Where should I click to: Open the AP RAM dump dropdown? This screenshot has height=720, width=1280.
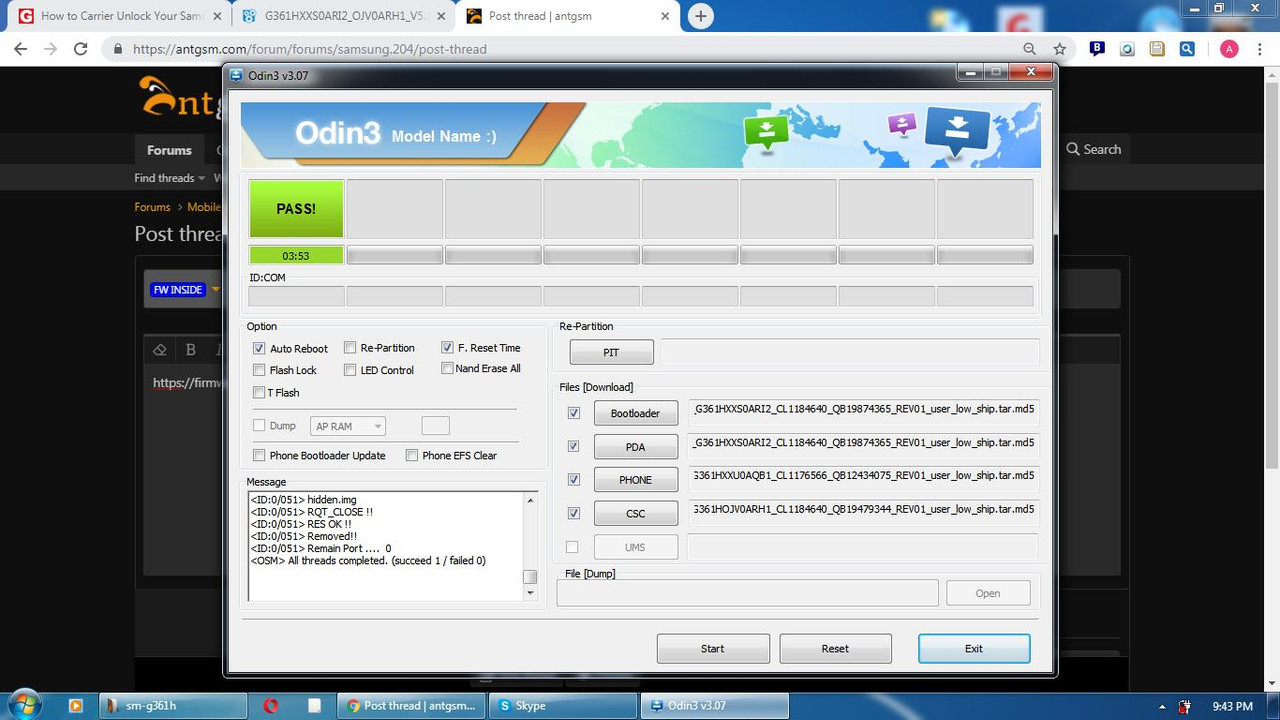(x=348, y=426)
